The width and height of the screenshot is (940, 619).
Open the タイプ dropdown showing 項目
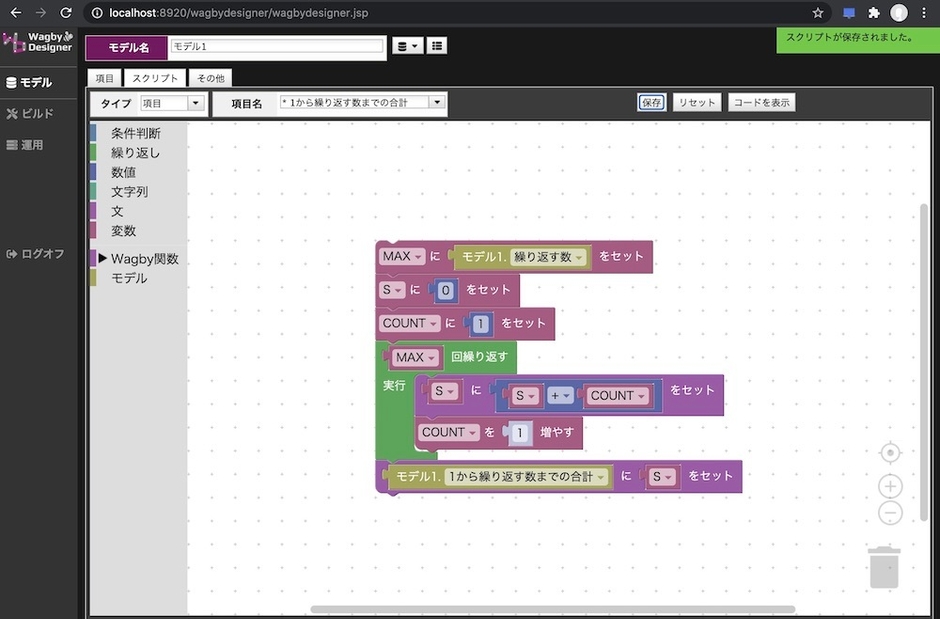[x=172, y=102]
